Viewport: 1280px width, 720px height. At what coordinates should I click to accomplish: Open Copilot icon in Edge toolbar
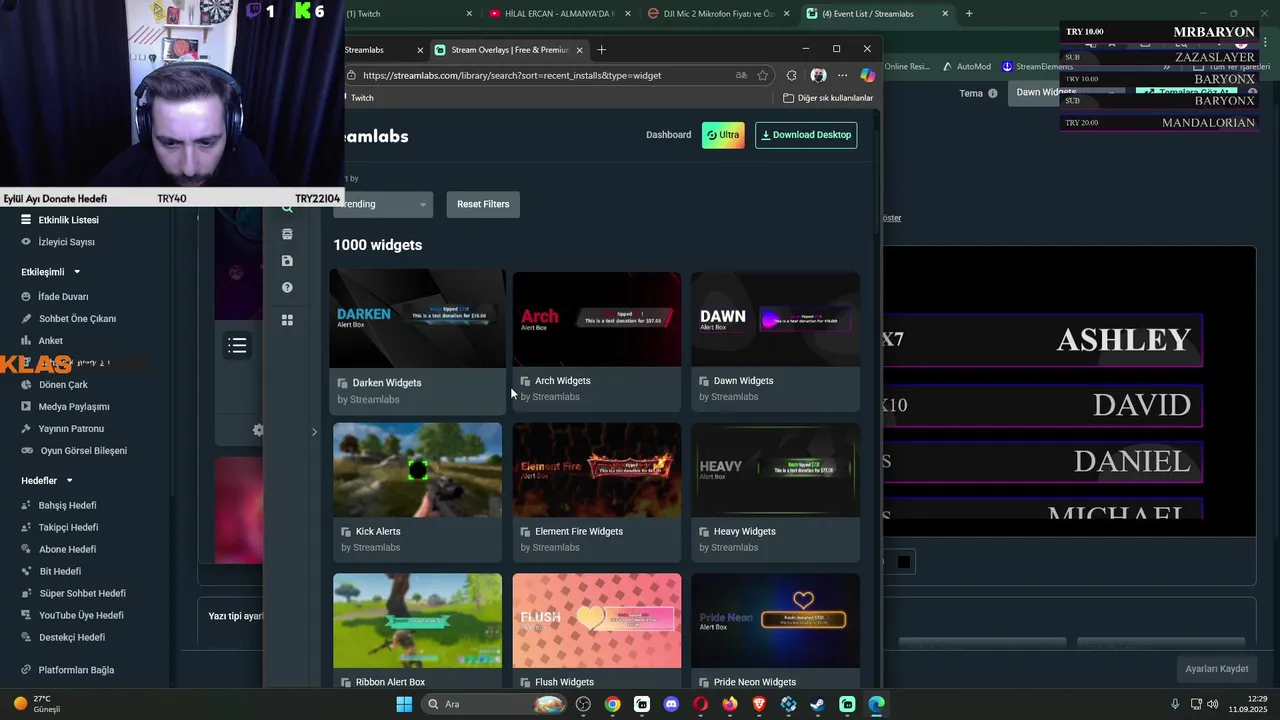tap(867, 75)
